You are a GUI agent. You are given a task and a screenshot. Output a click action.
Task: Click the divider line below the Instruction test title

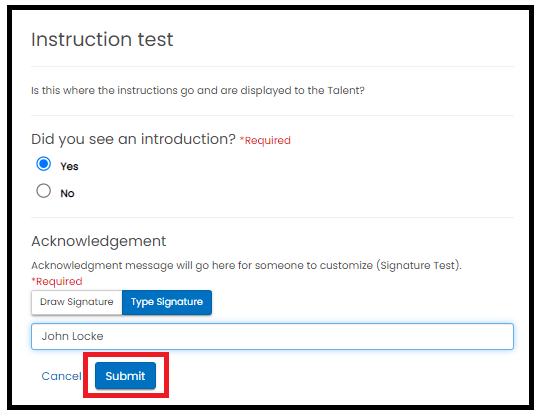[x=272, y=66]
